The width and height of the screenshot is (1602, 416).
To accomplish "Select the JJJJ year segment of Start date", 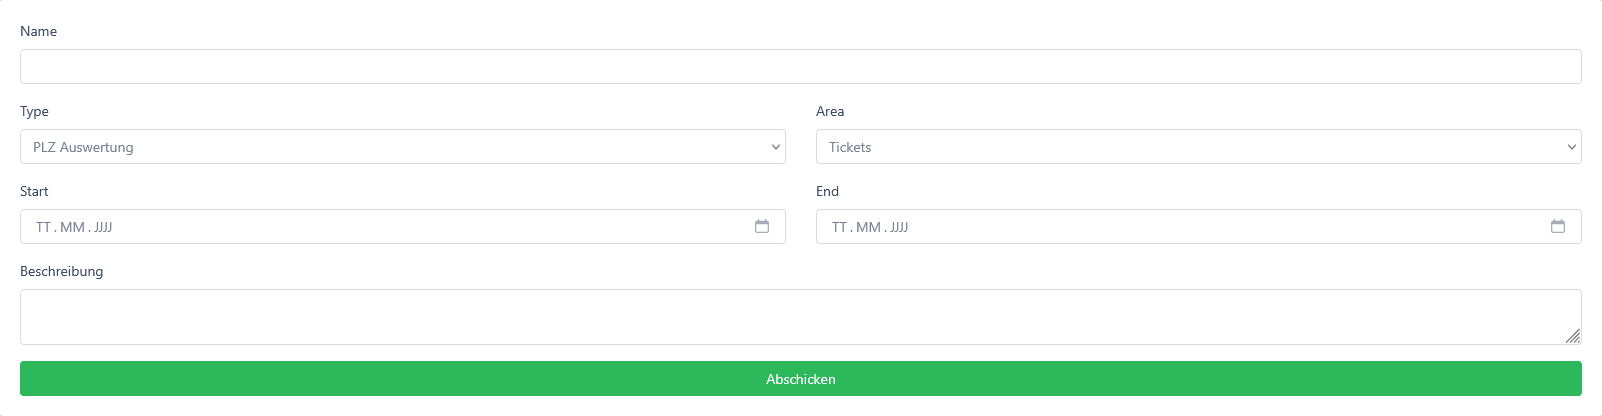I will point(103,227).
